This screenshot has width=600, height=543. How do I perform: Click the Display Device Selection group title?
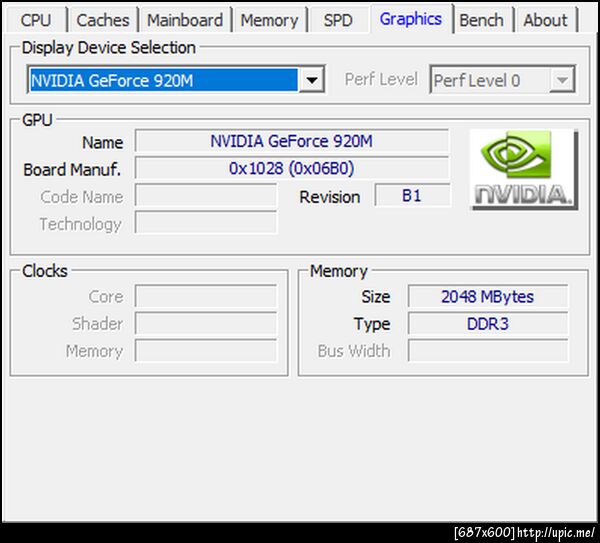[x=109, y=48]
